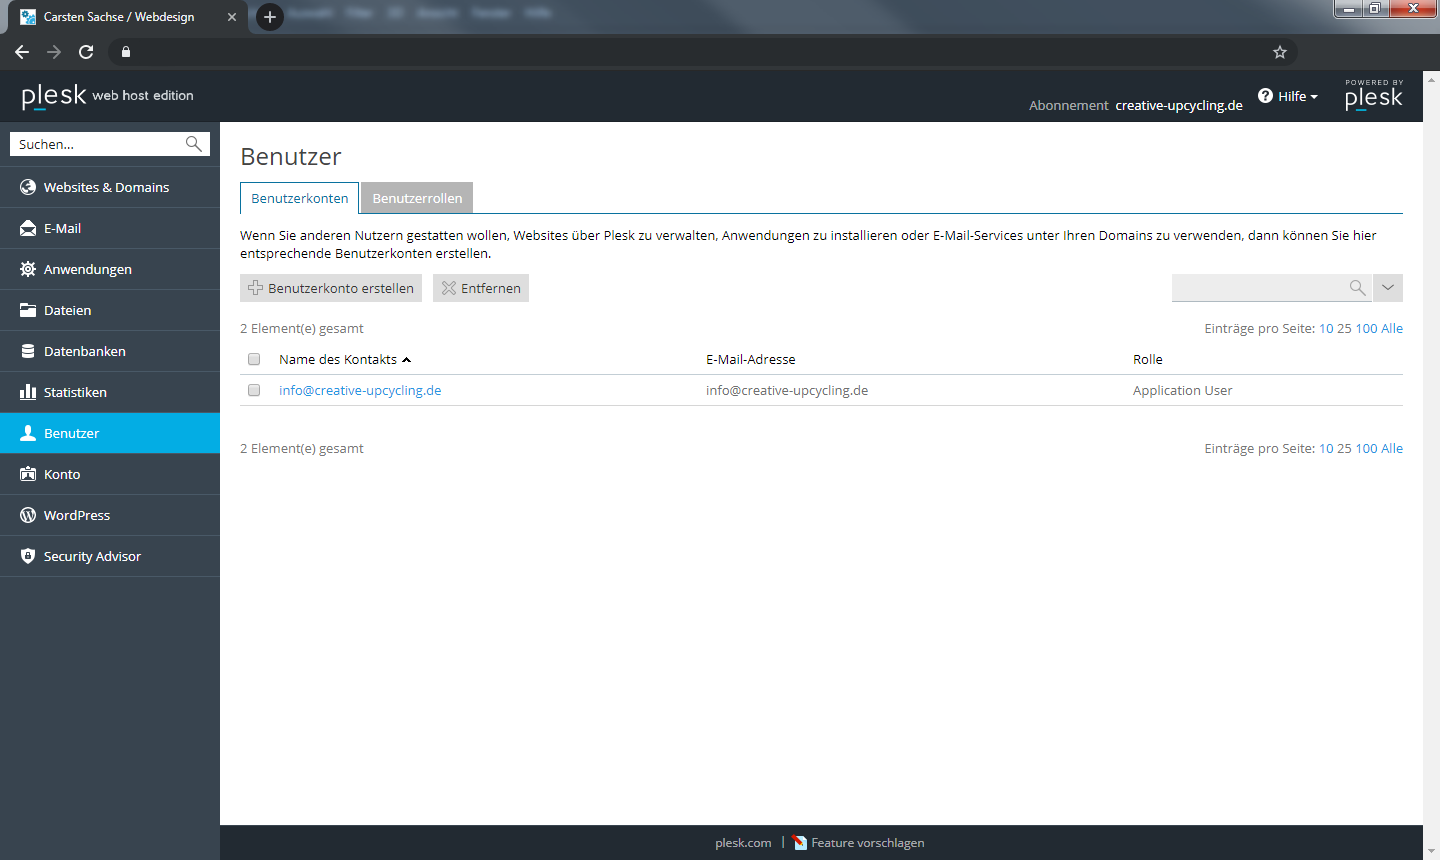Click the Entfernen button
Image resolution: width=1440 pixels, height=860 pixels.
click(481, 288)
